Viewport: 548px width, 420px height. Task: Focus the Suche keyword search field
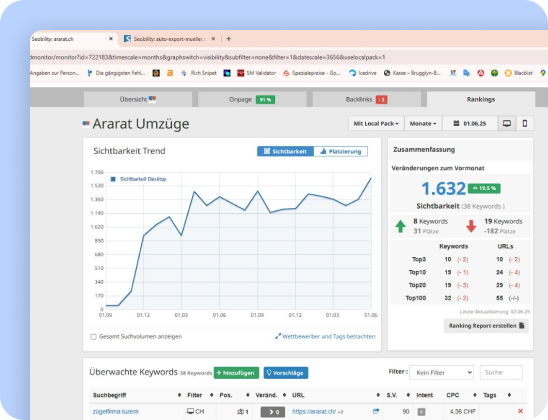[501, 372]
